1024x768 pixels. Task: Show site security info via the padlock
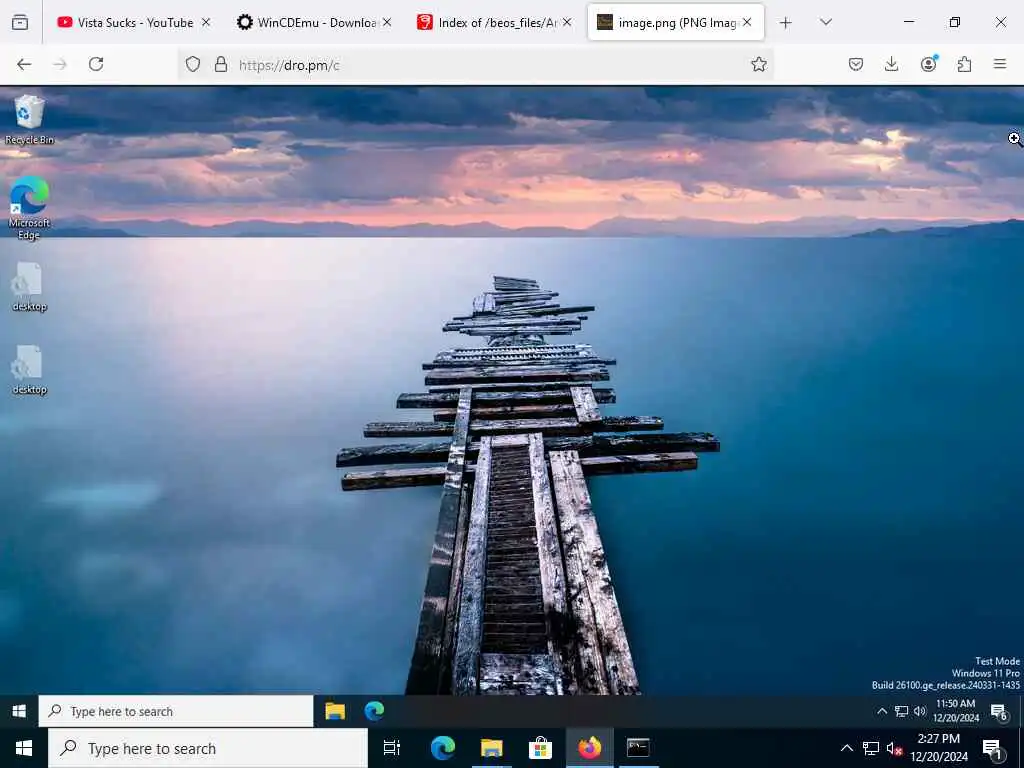pyautogui.click(x=221, y=64)
